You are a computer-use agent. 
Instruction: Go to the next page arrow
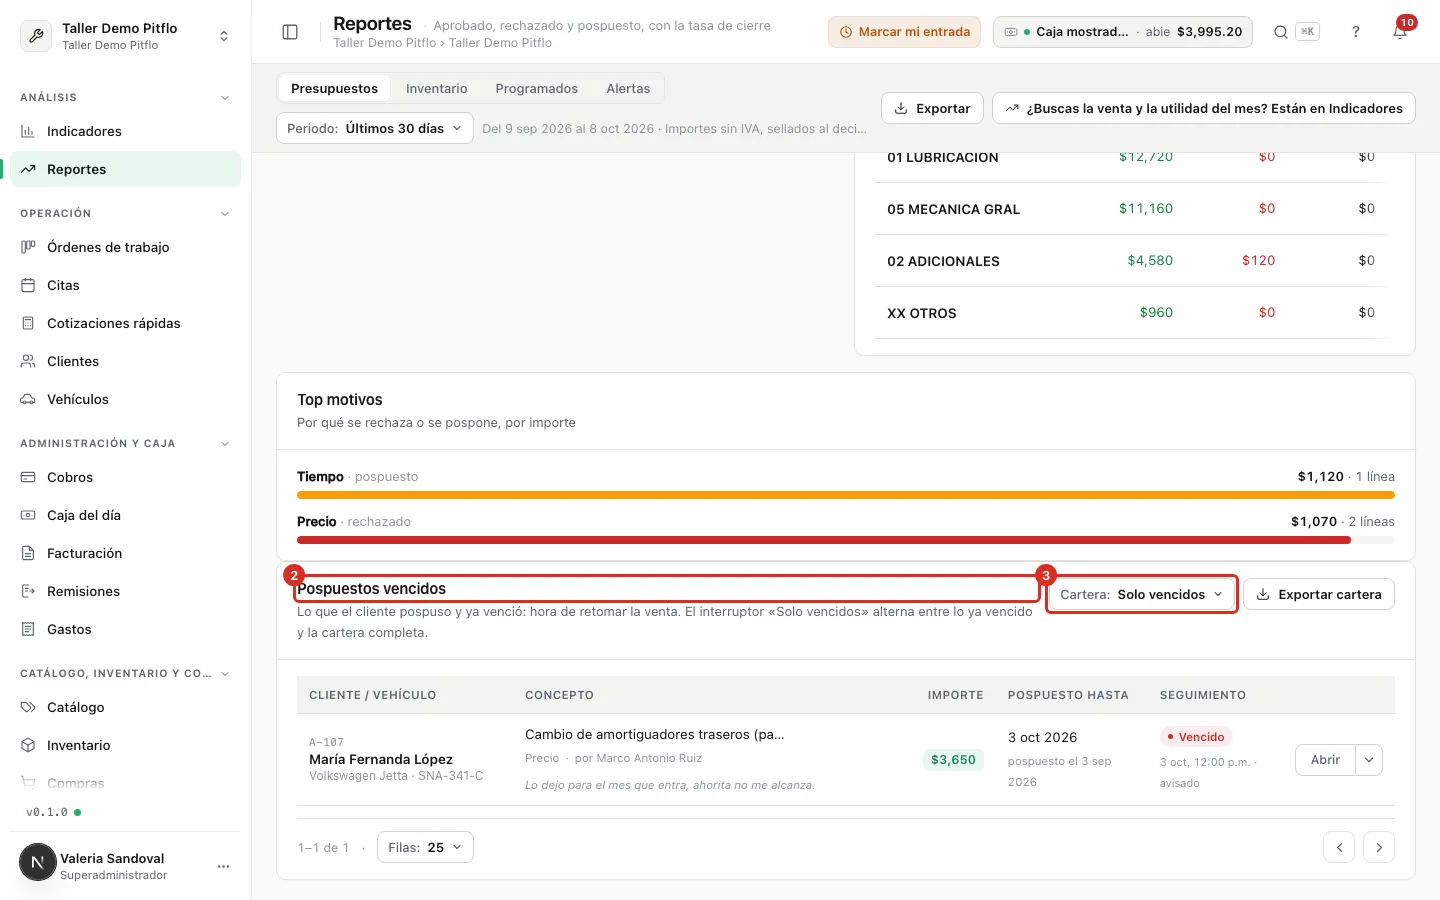[1379, 847]
